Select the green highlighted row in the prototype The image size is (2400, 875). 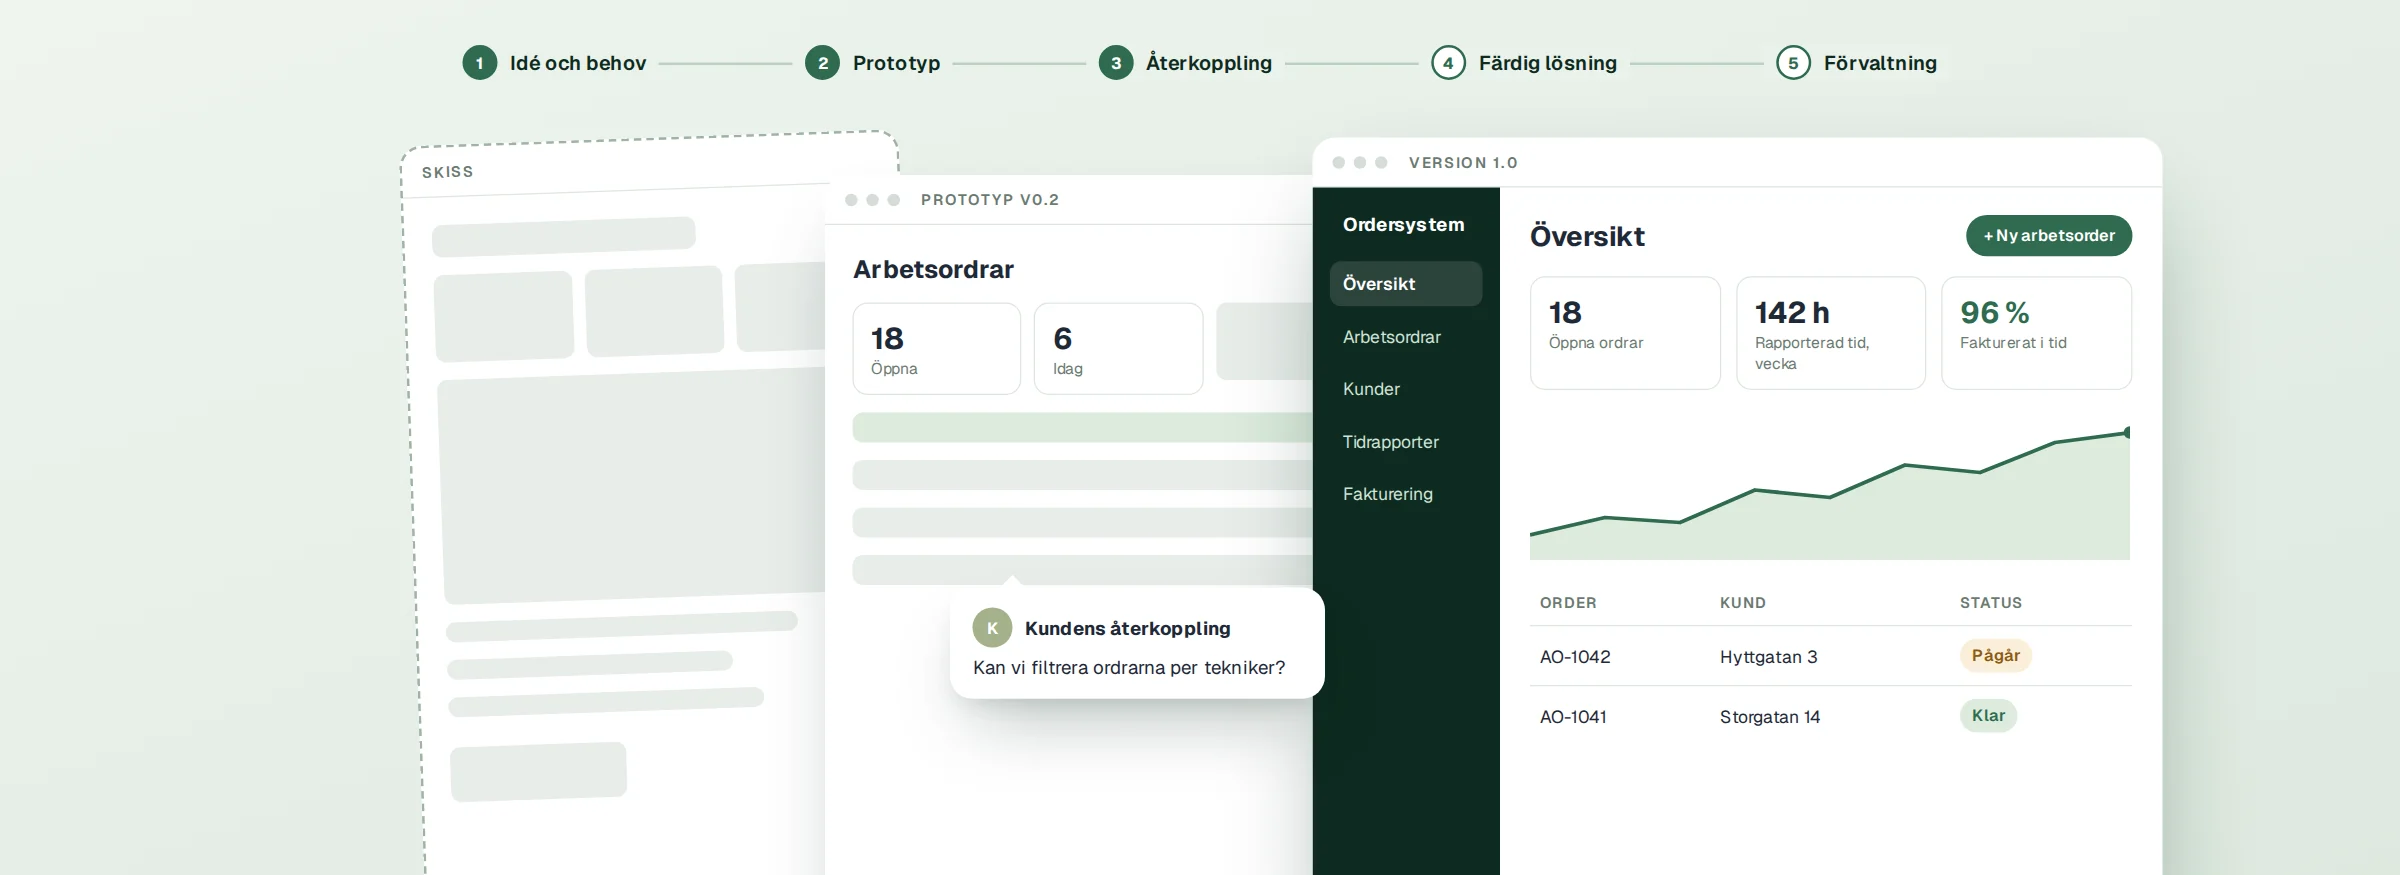click(x=1082, y=428)
